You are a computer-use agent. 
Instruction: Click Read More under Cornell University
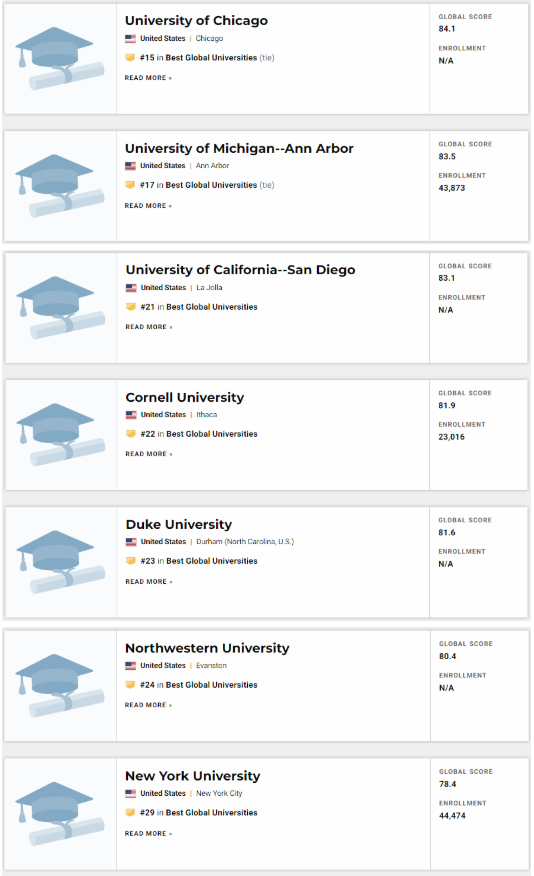pyautogui.click(x=149, y=454)
